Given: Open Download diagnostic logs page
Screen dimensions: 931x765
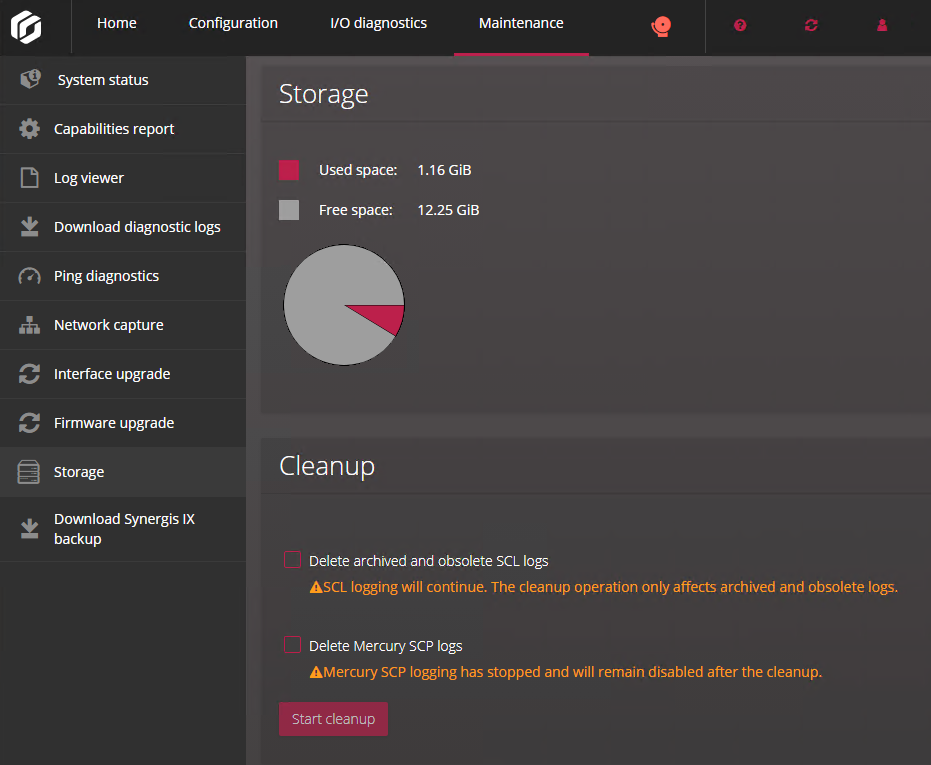Looking at the screenshot, I should pos(137,227).
